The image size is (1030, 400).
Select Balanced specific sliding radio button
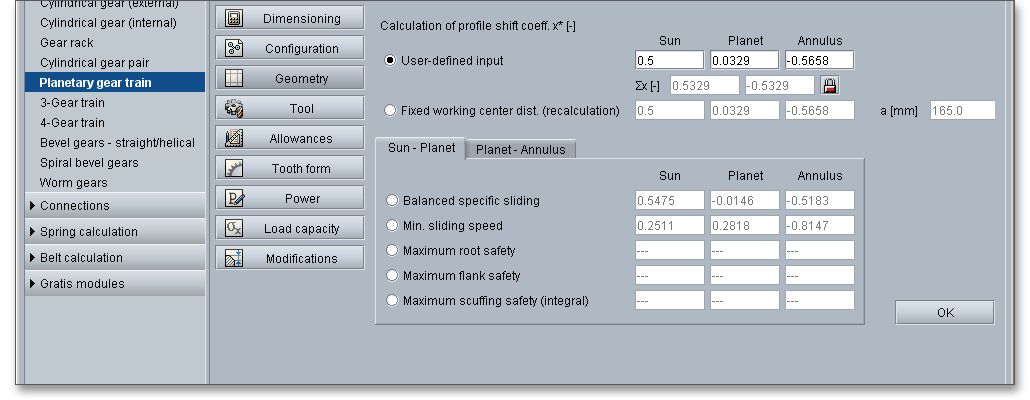pos(392,201)
